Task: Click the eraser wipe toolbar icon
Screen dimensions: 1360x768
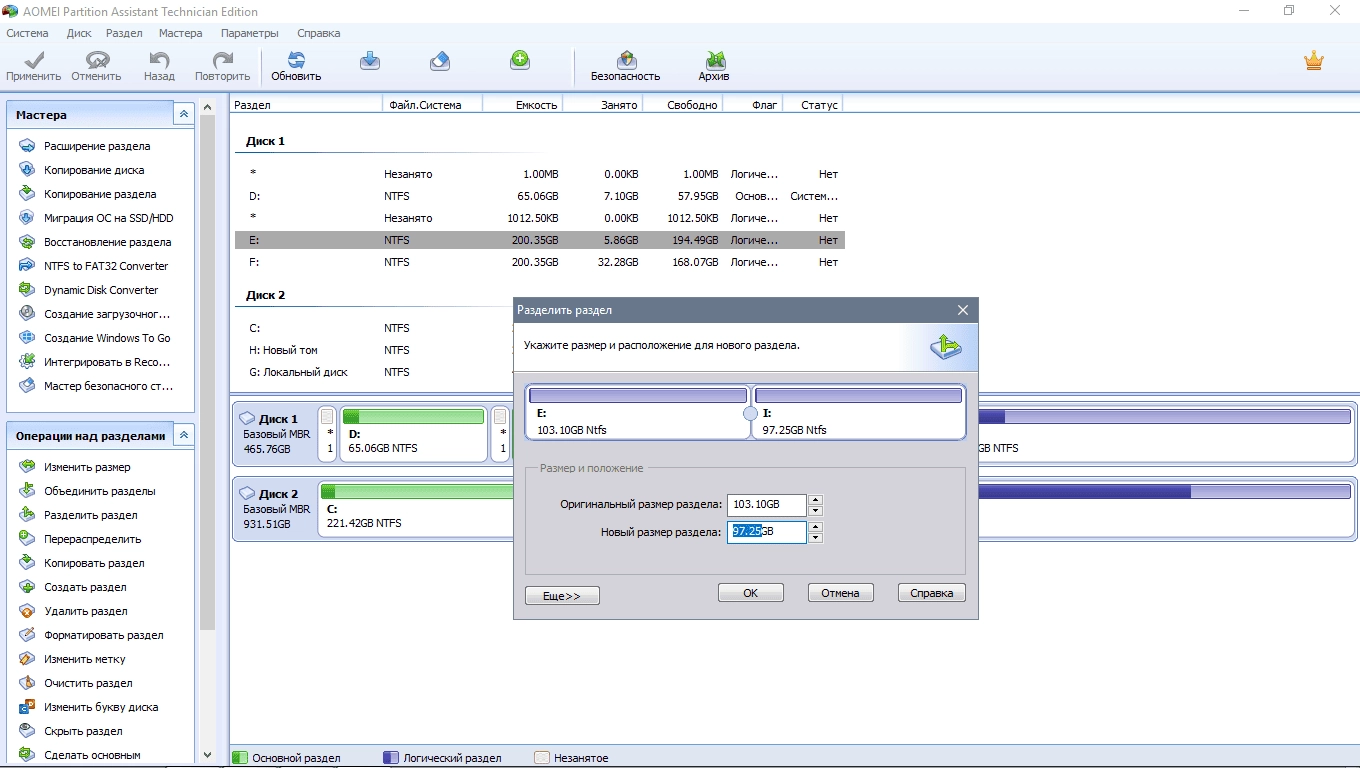Action: (x=440, y=61)
